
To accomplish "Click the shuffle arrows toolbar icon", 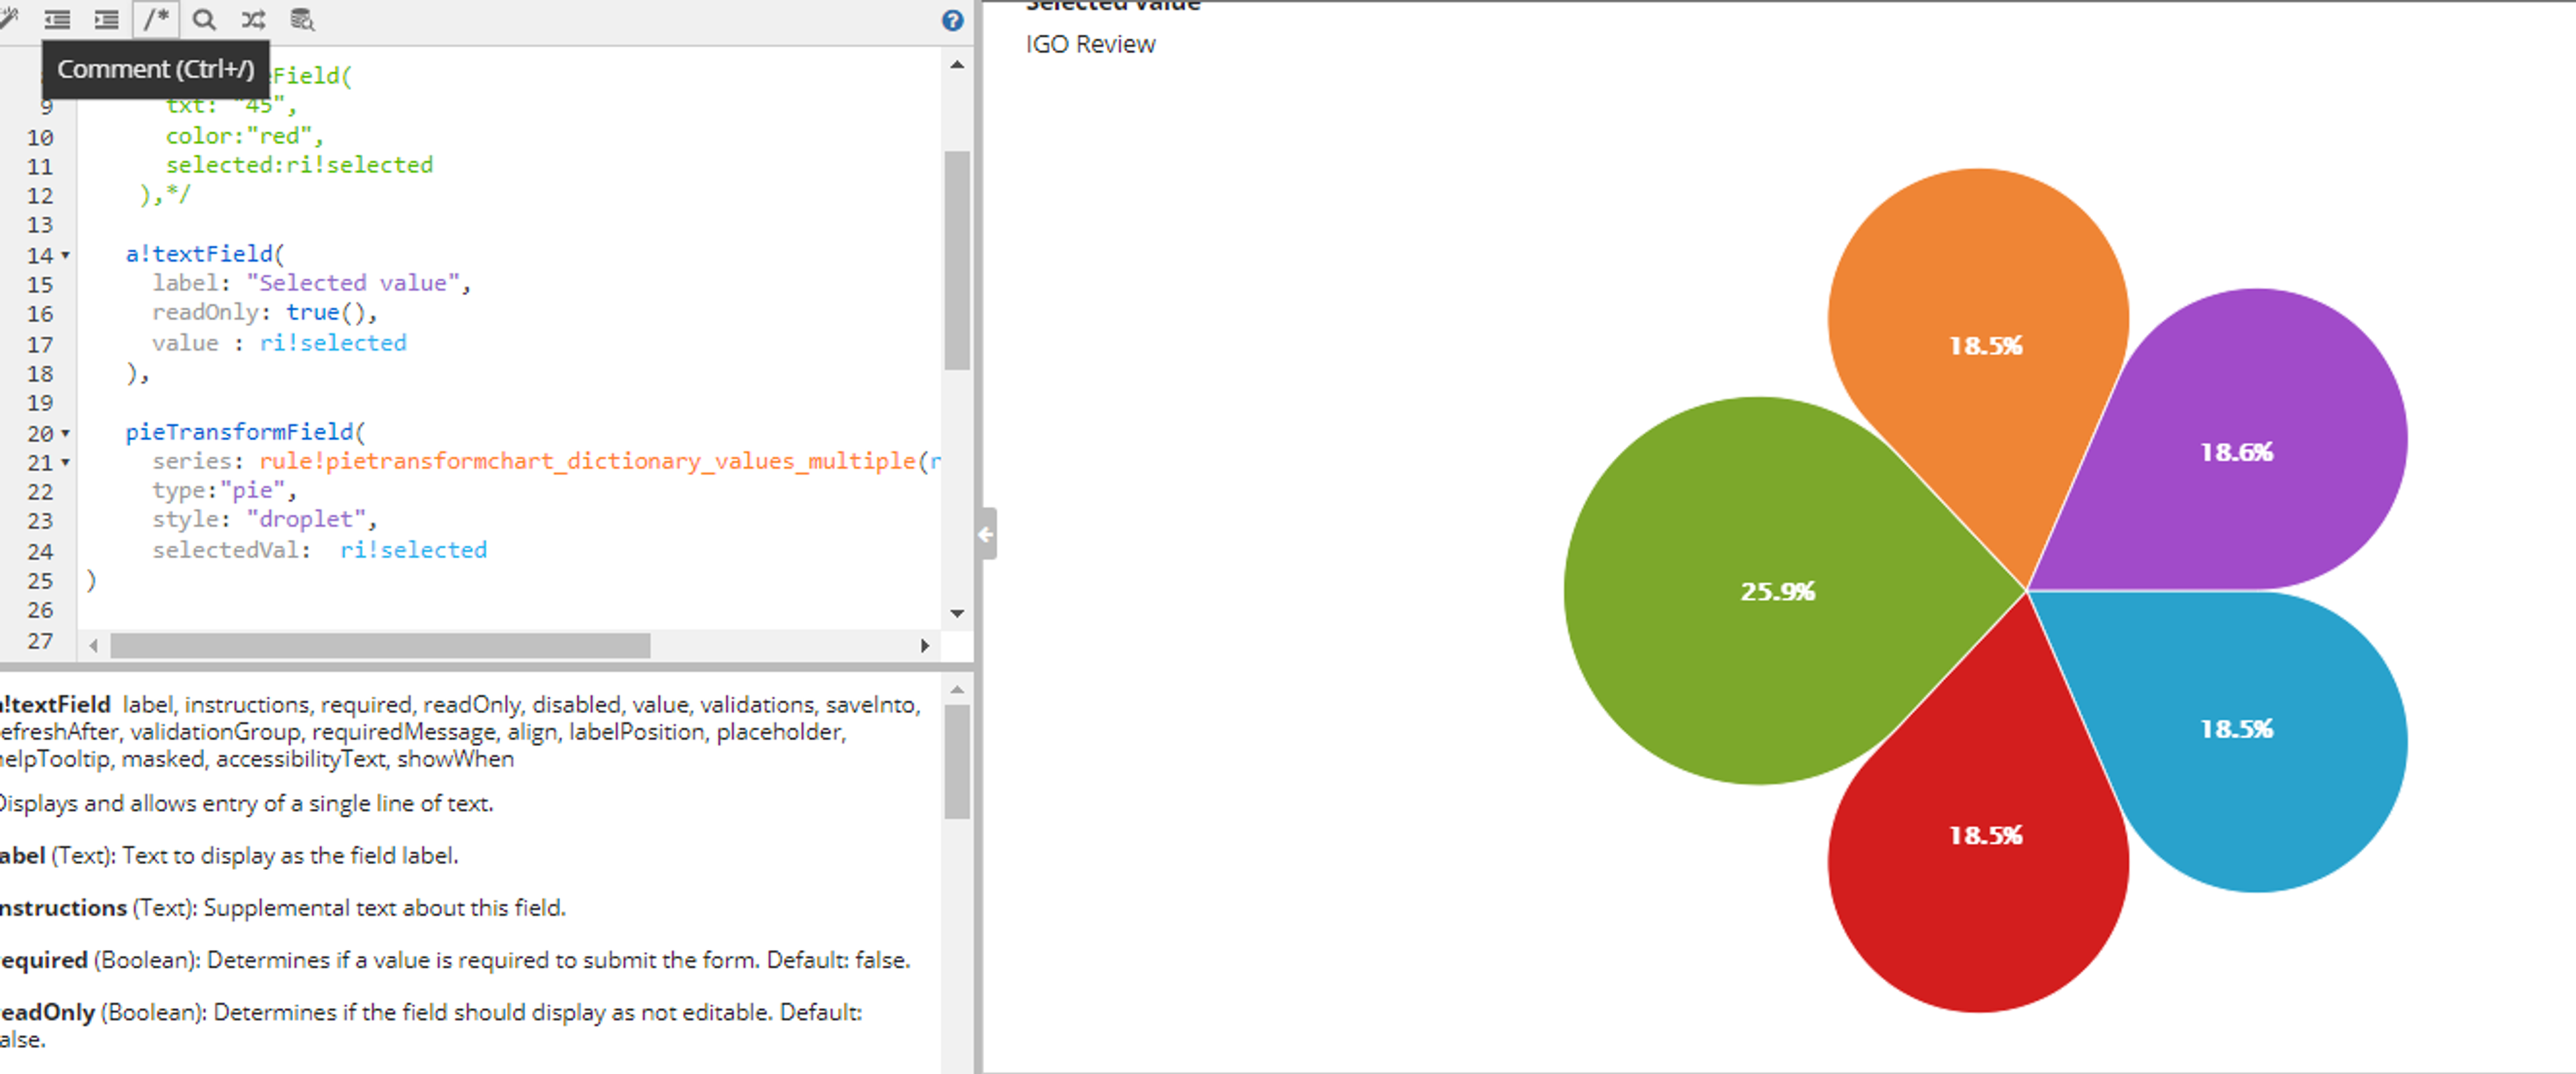I will pos(253,19).
